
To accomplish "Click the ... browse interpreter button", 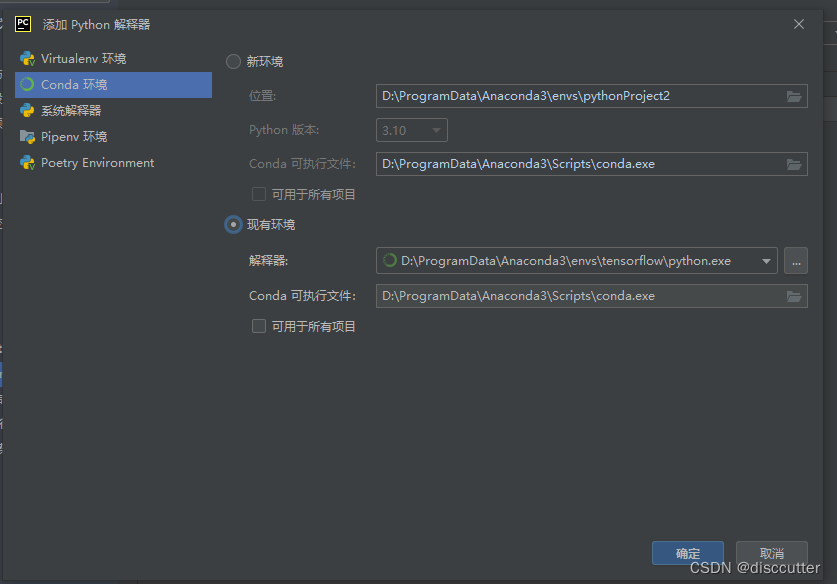I will pos(796,261).
